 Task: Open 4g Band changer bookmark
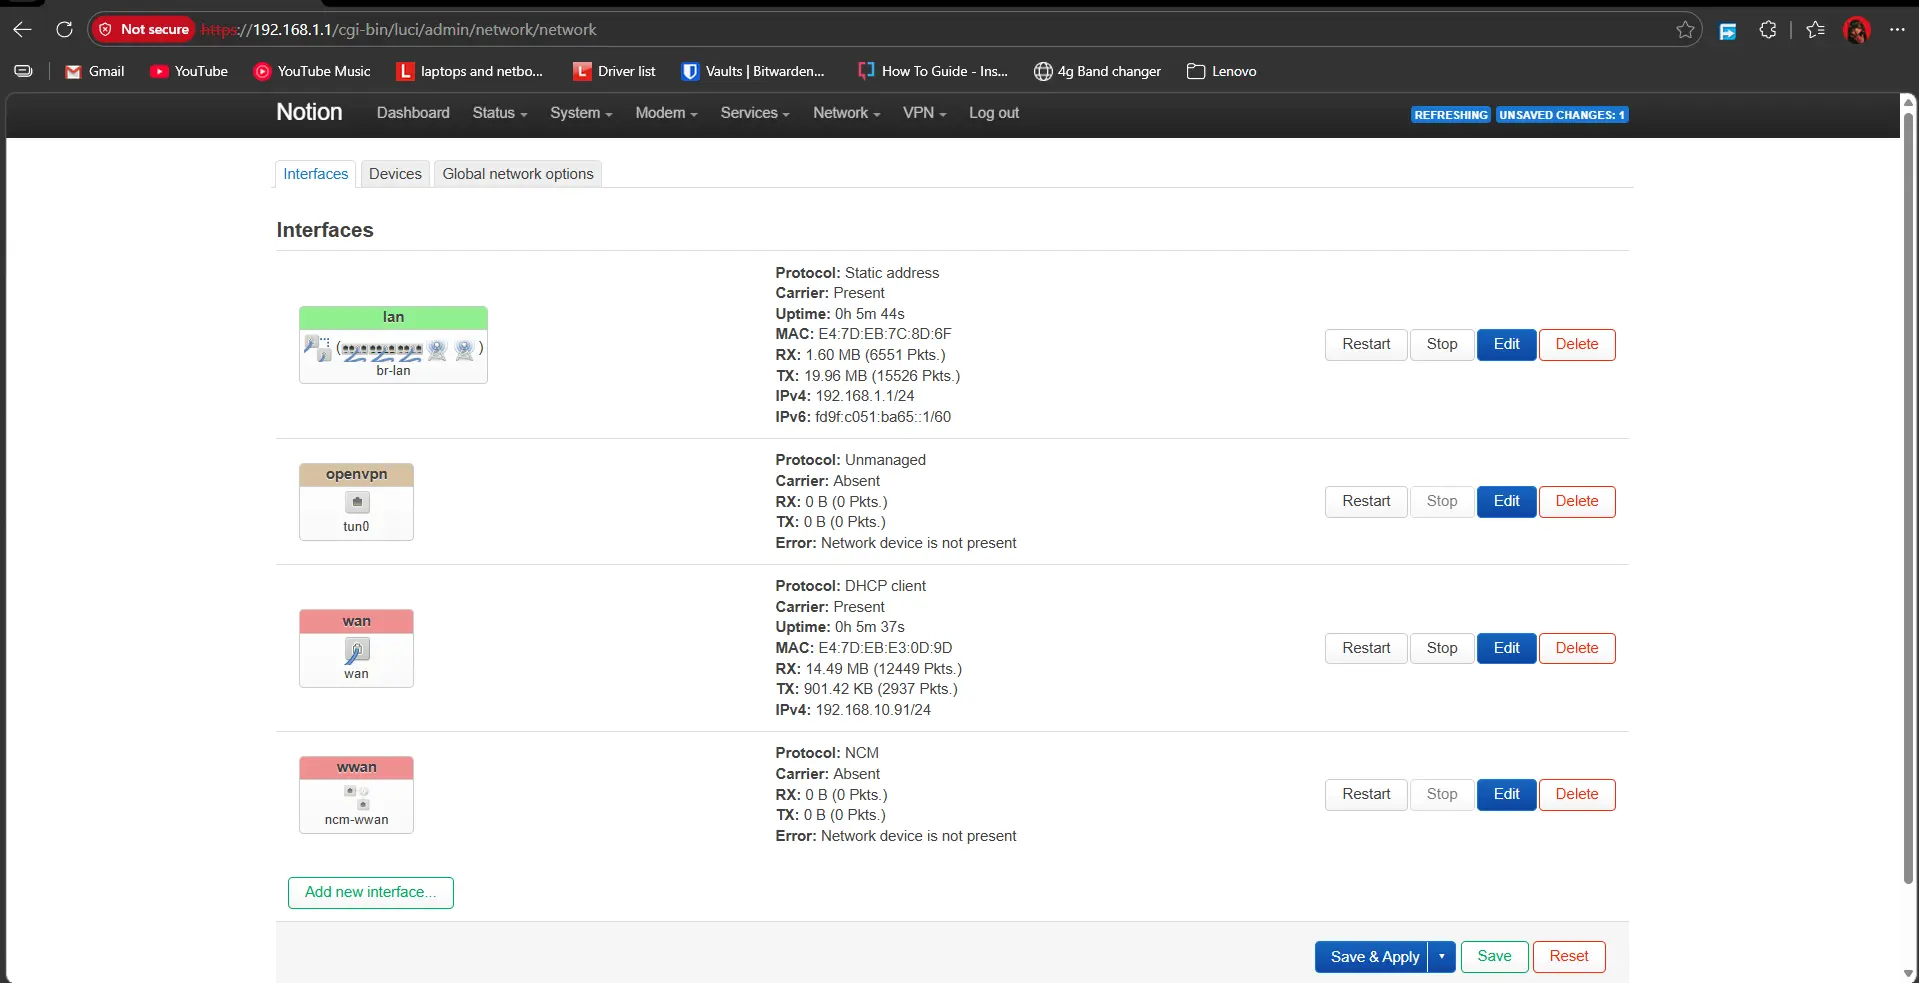pos(1097,71)
